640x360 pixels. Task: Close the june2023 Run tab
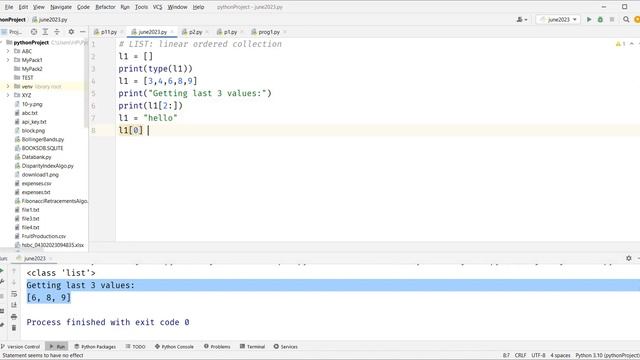pyautogui.click(x=50, y=258)
